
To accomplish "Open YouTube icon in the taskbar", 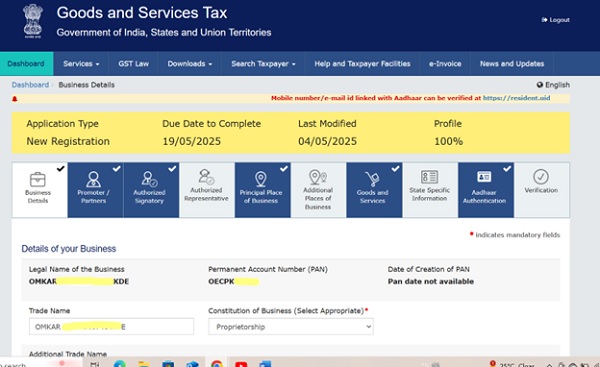I will point(241,364).
